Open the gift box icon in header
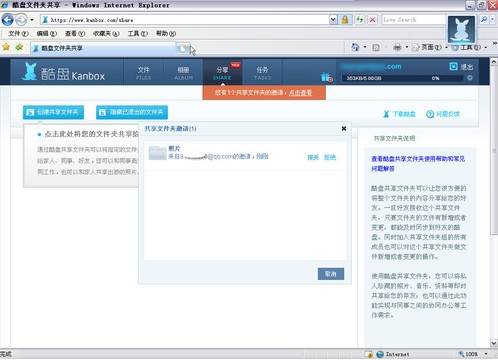The image size is (498, 360). 326,77
